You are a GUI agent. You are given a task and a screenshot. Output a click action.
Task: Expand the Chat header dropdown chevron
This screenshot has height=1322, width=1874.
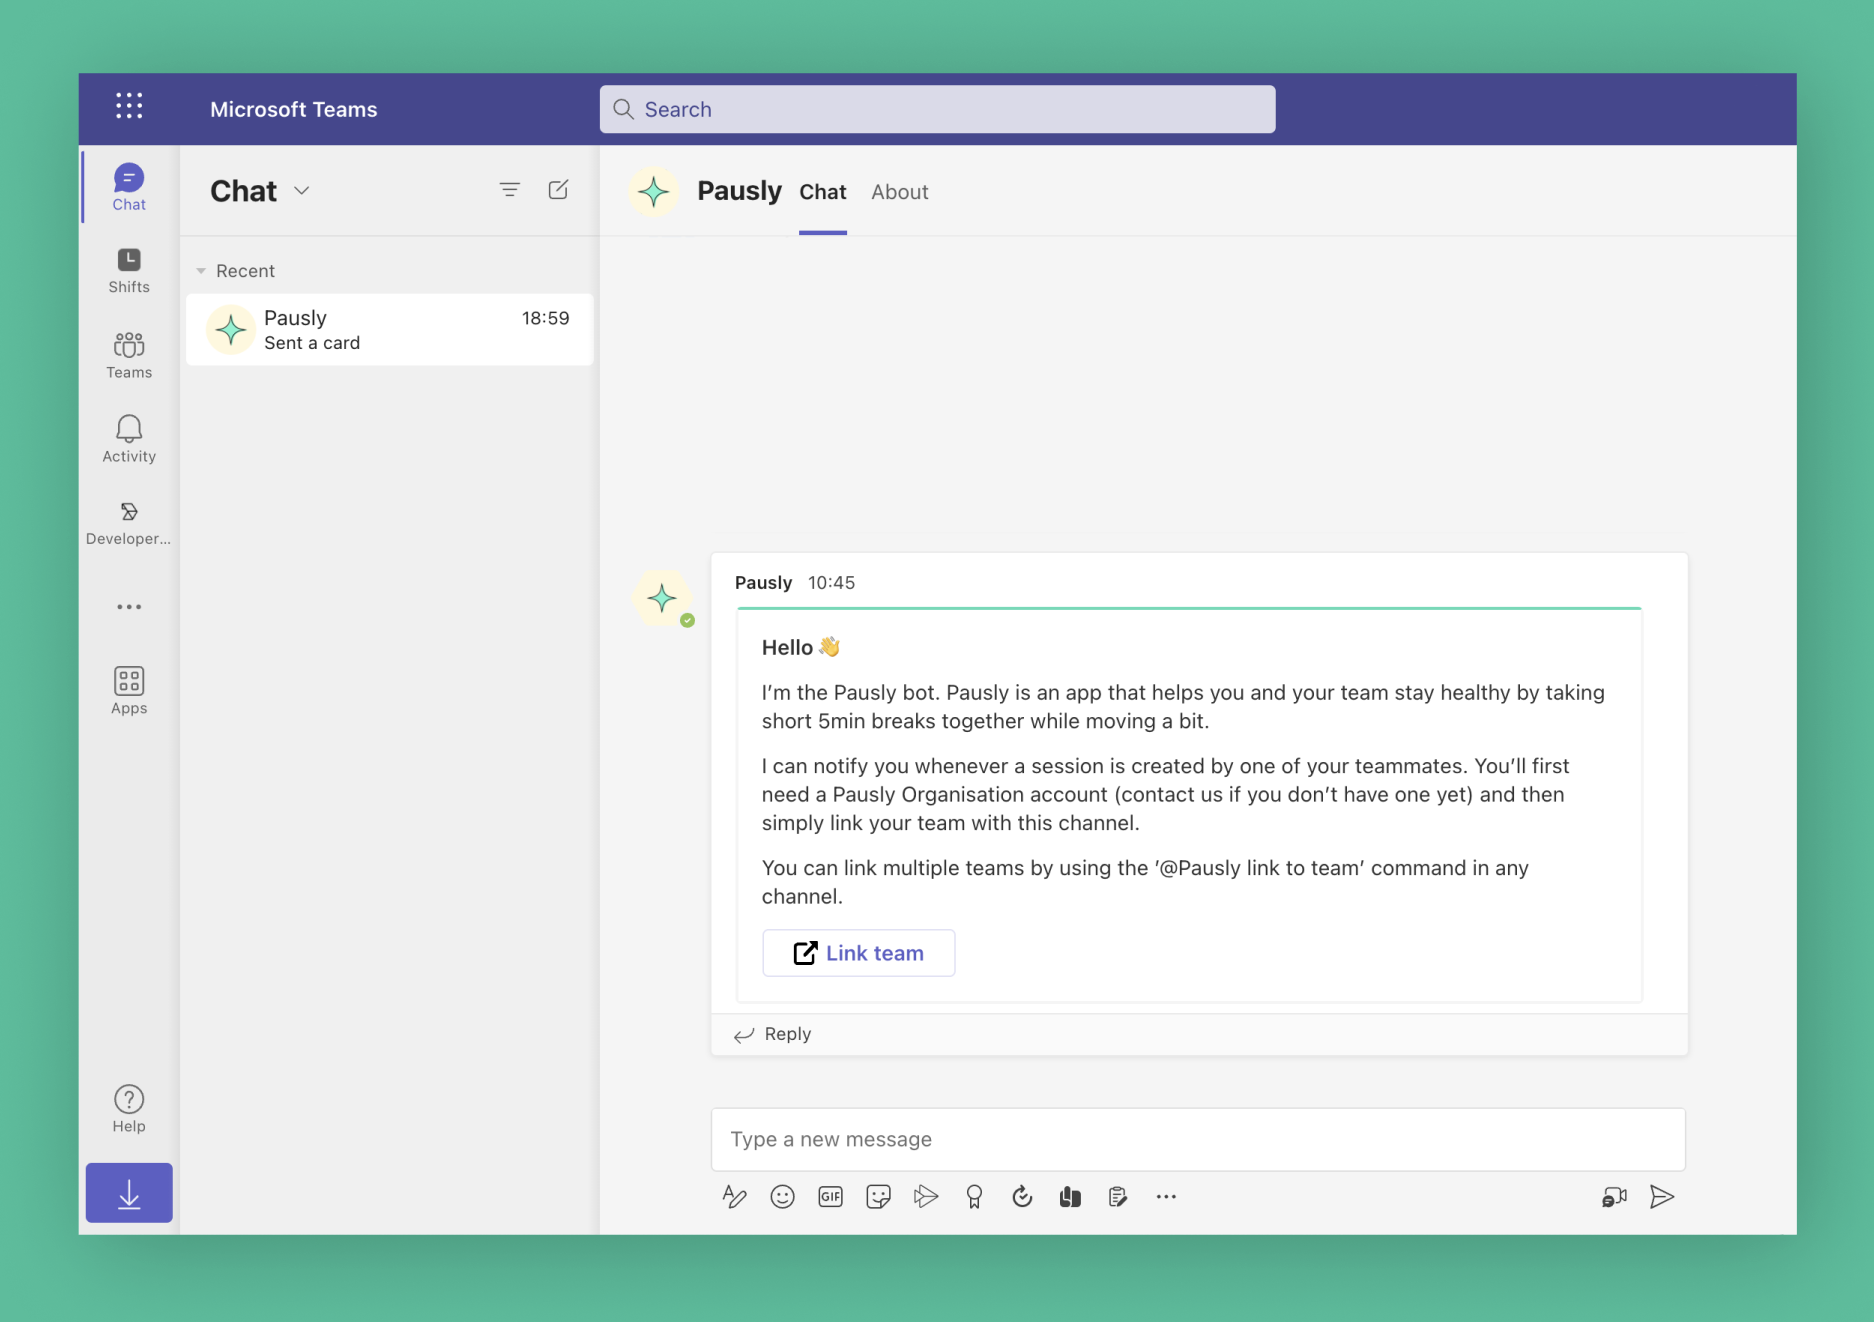tap(302, 190)
